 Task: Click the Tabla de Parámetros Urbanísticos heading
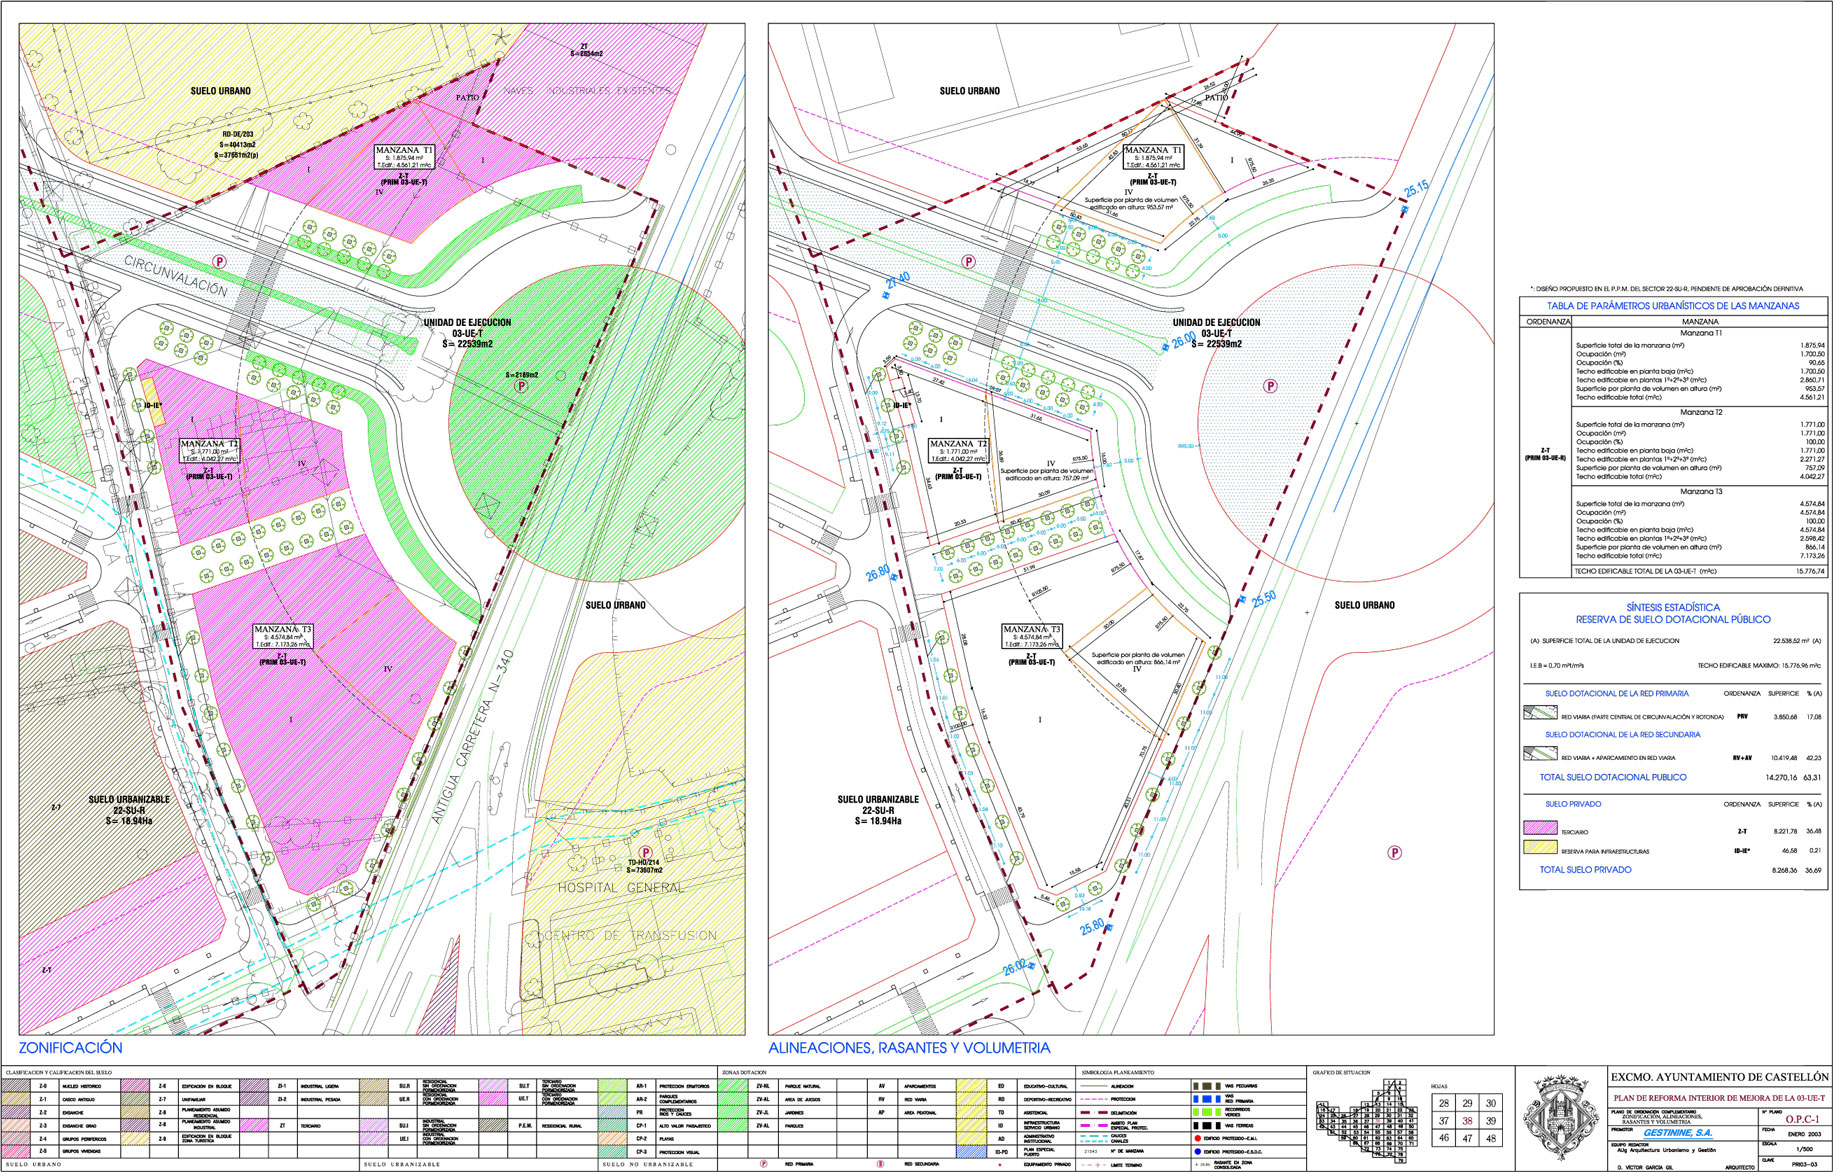[1673, 306]
